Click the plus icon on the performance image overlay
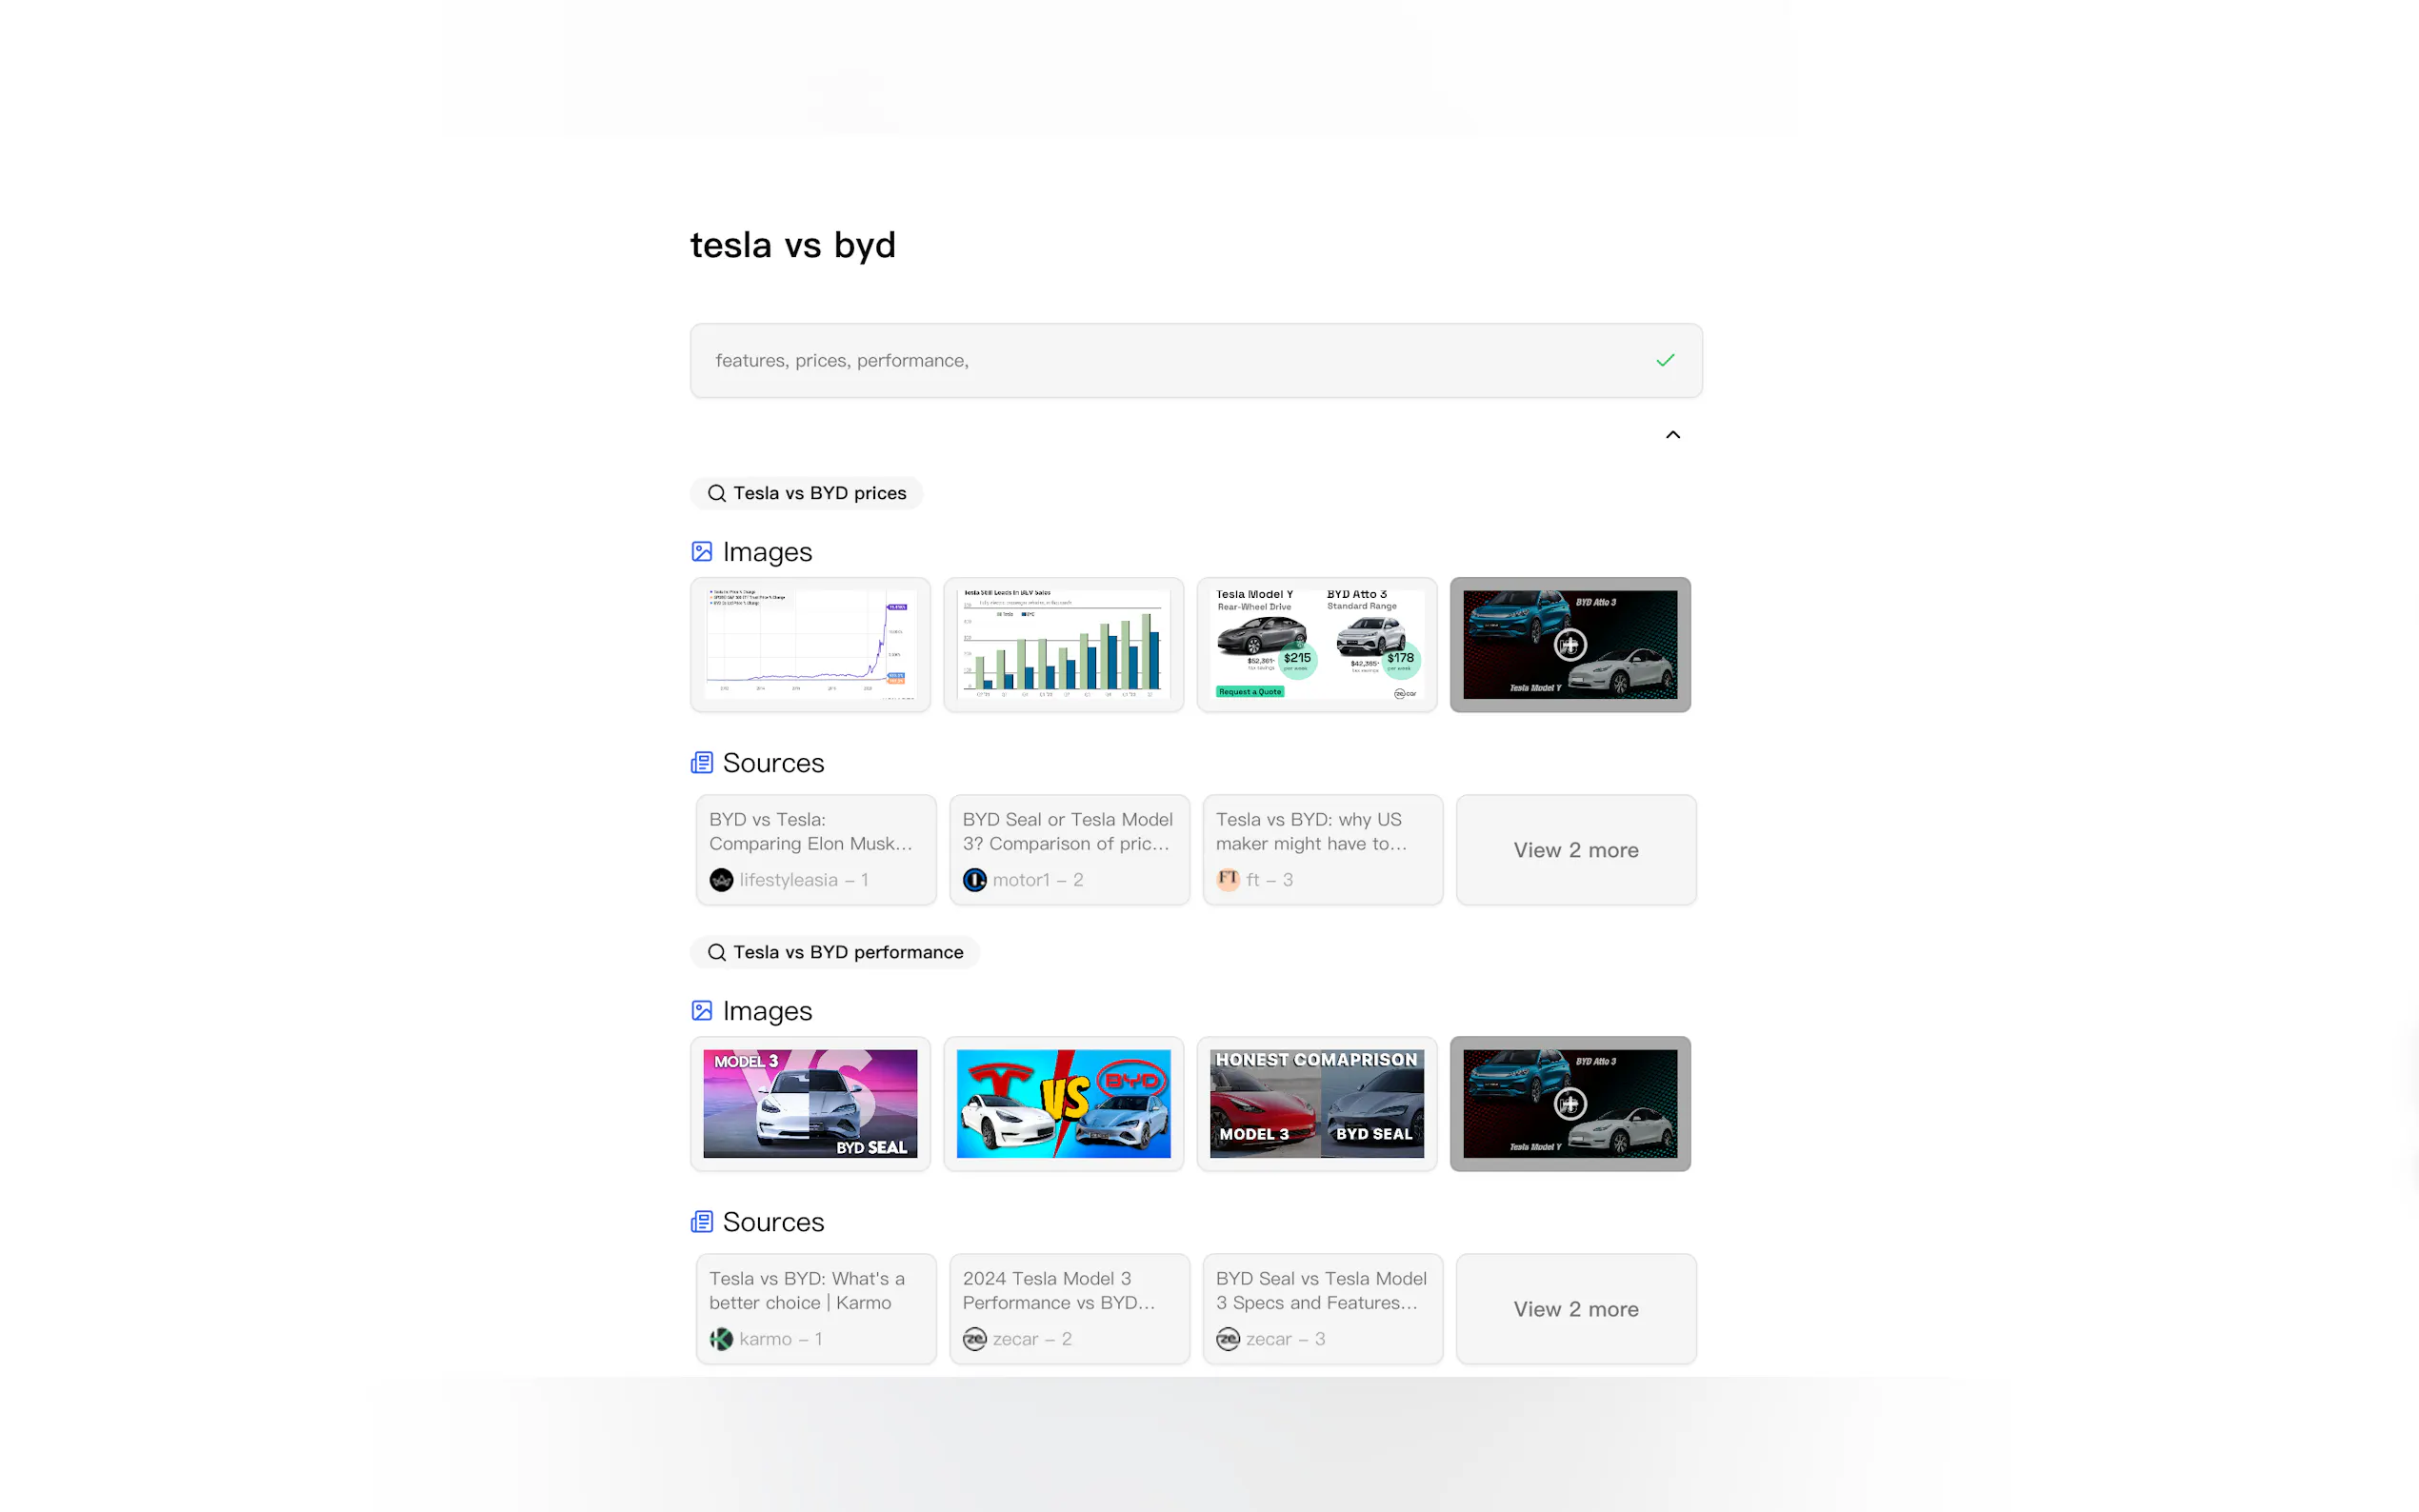Image resolution: width=2419 pixels, height=1512 pixels. (1569, 1104)
